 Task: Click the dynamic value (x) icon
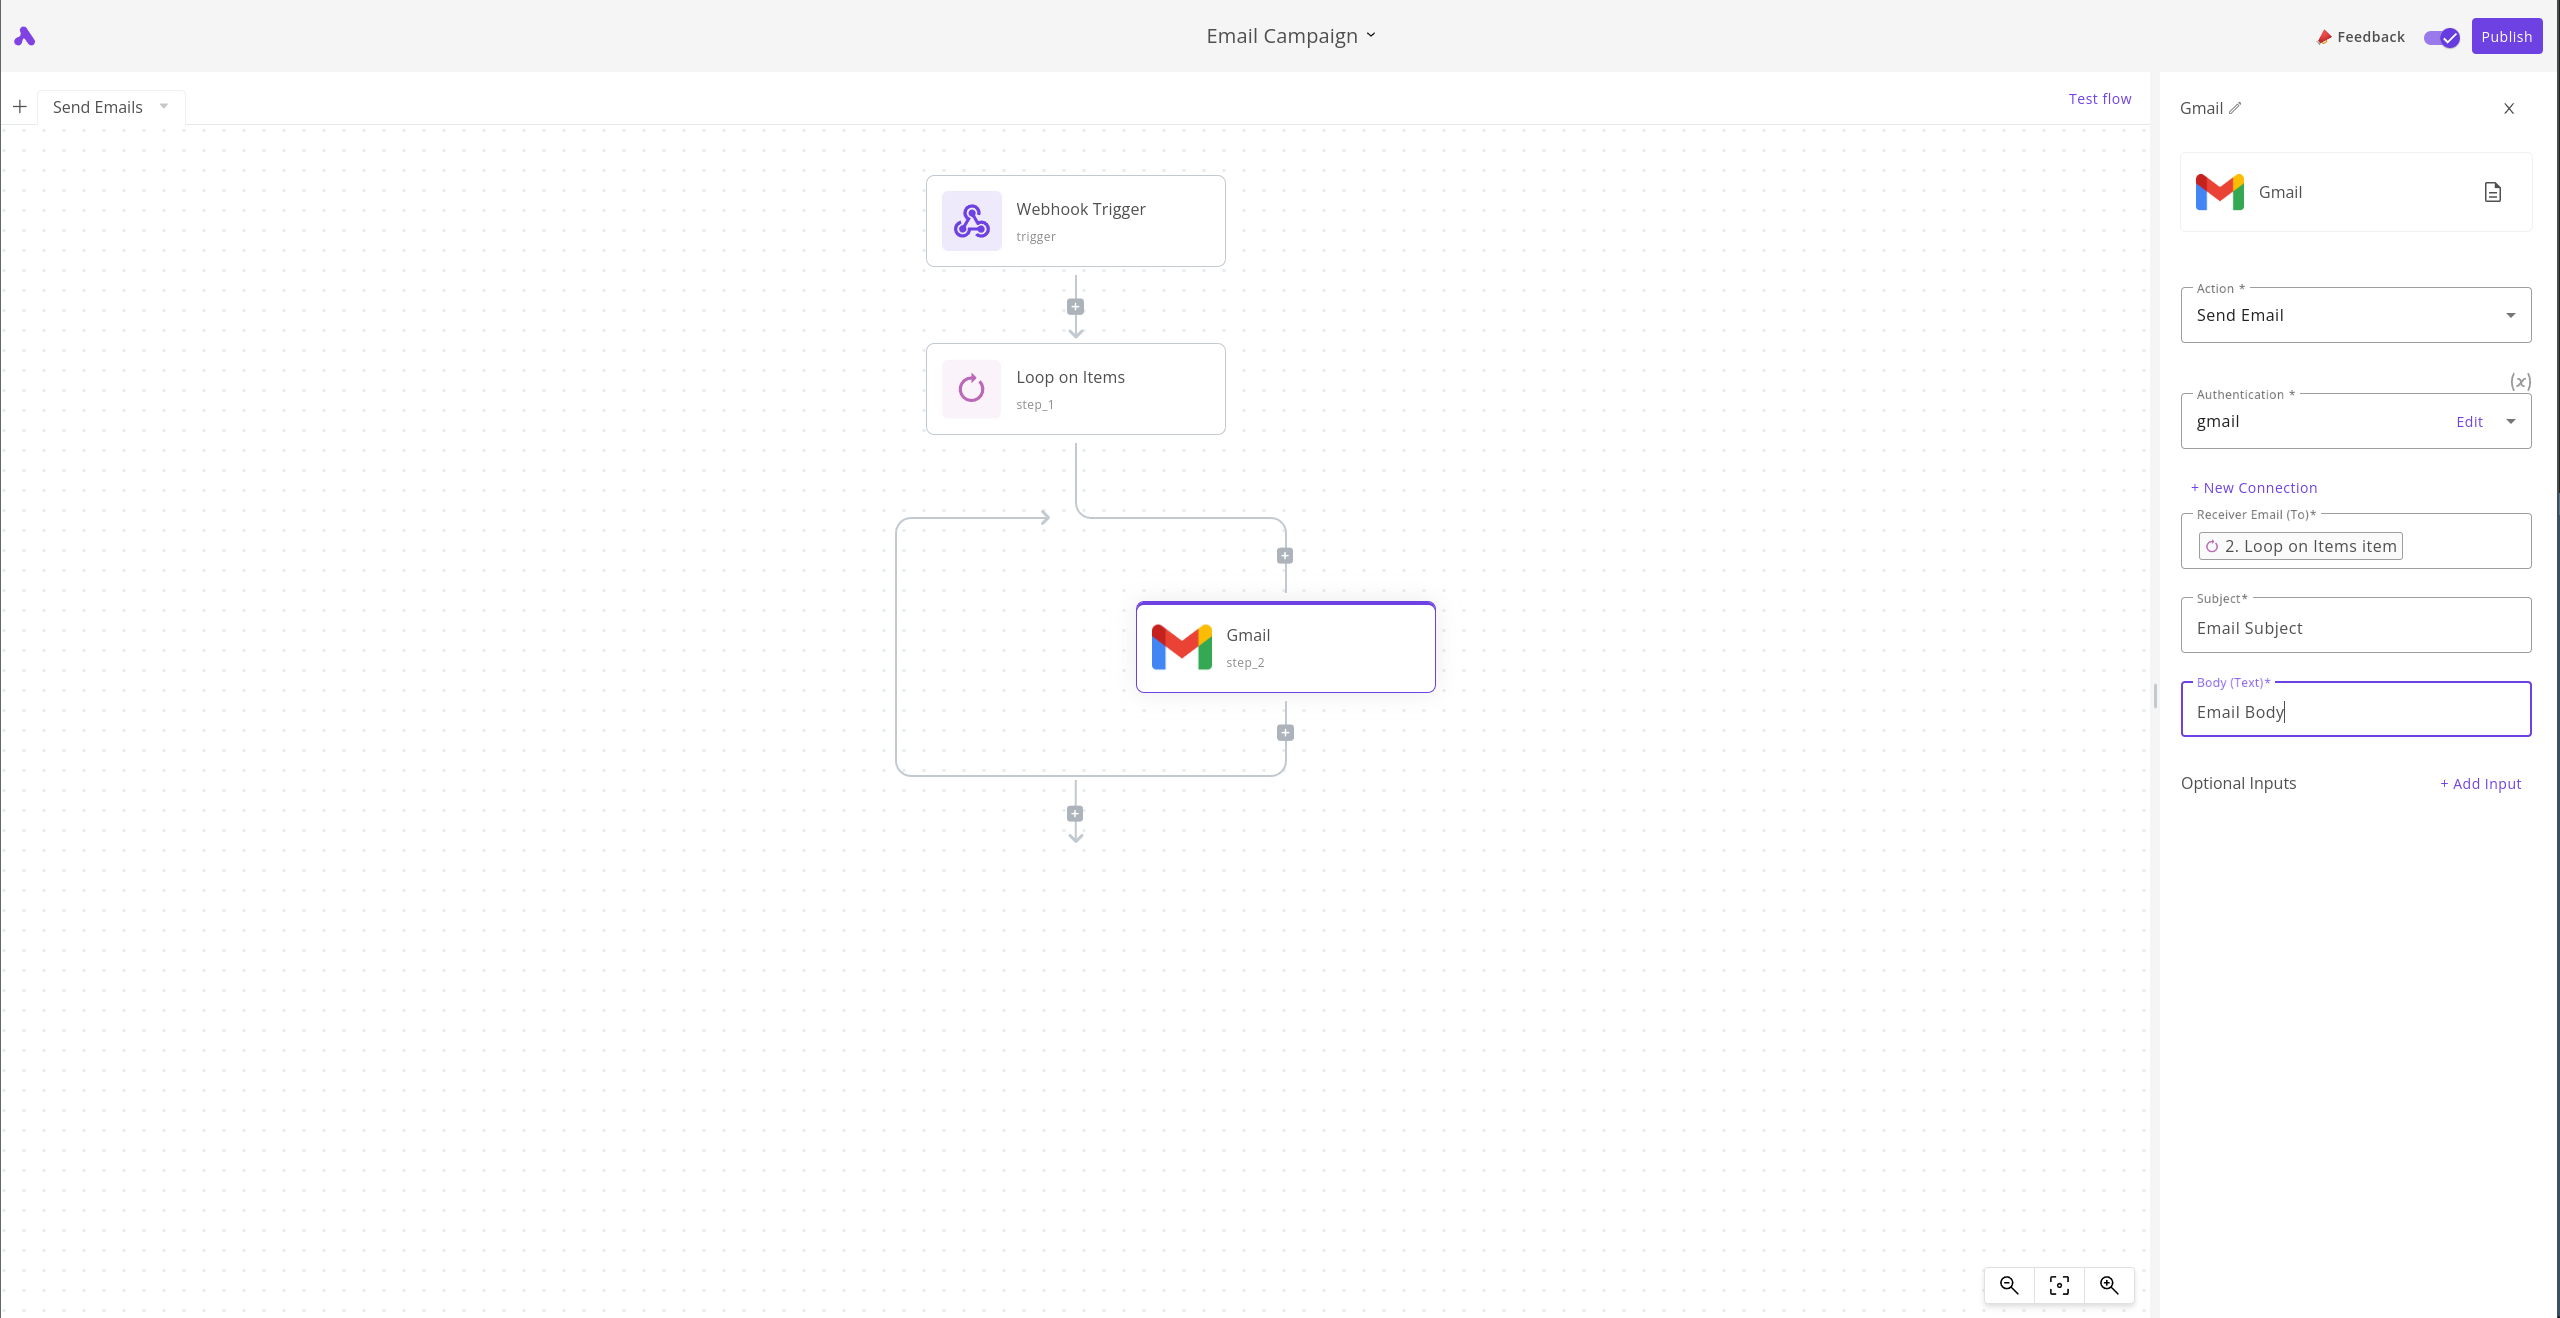tap(2520, 381)
